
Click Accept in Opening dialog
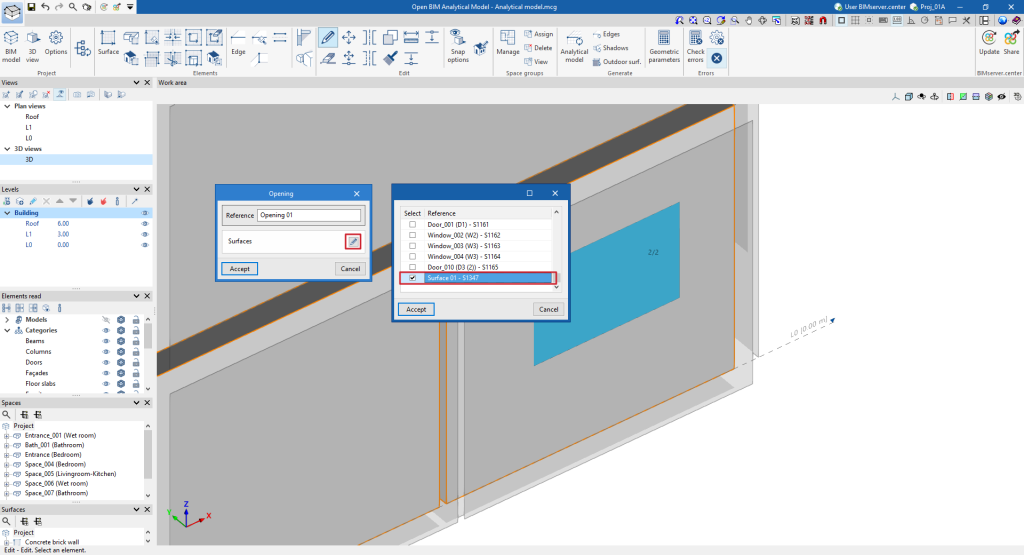[240, 268]
